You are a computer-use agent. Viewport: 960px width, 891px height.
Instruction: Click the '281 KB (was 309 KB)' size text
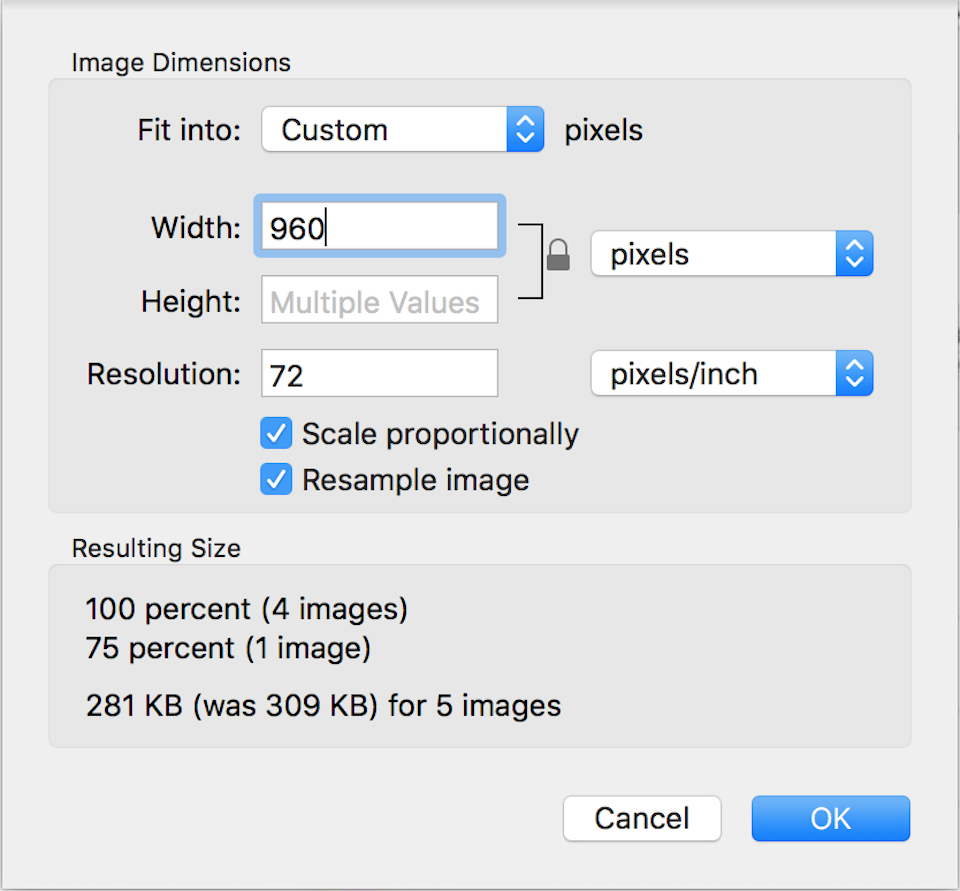(x=323, y=706)
